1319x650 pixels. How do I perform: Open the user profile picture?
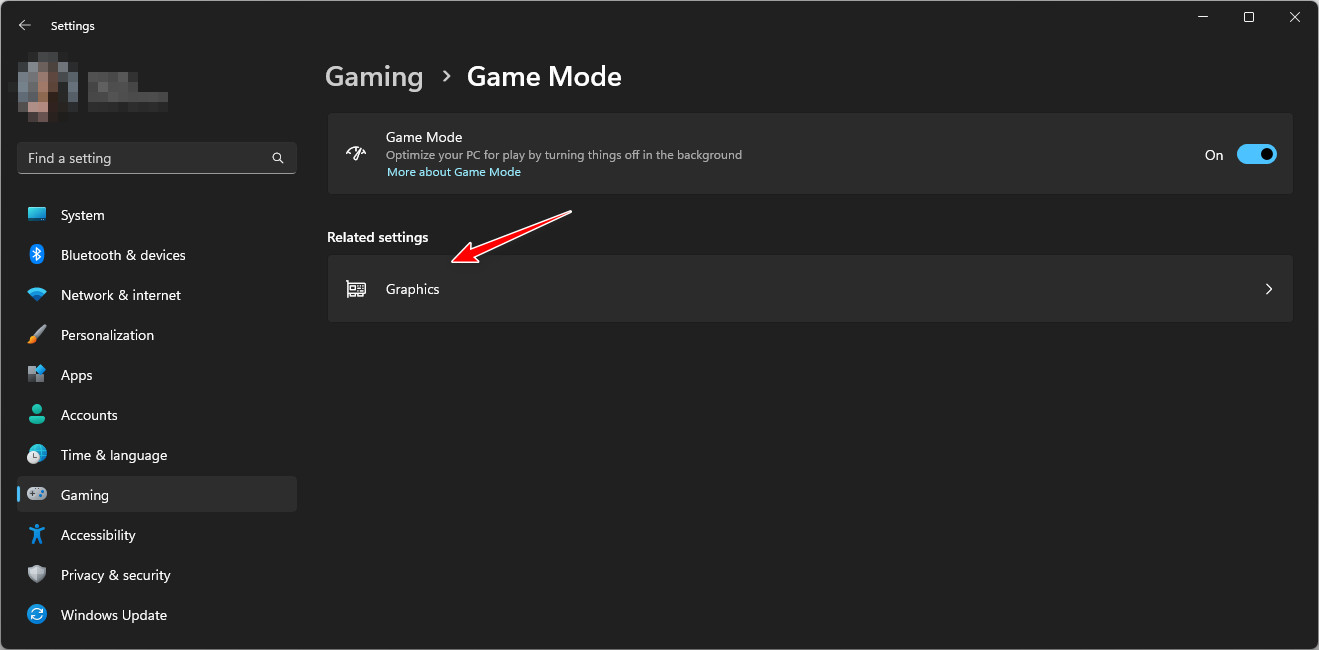tap(43, 84)
